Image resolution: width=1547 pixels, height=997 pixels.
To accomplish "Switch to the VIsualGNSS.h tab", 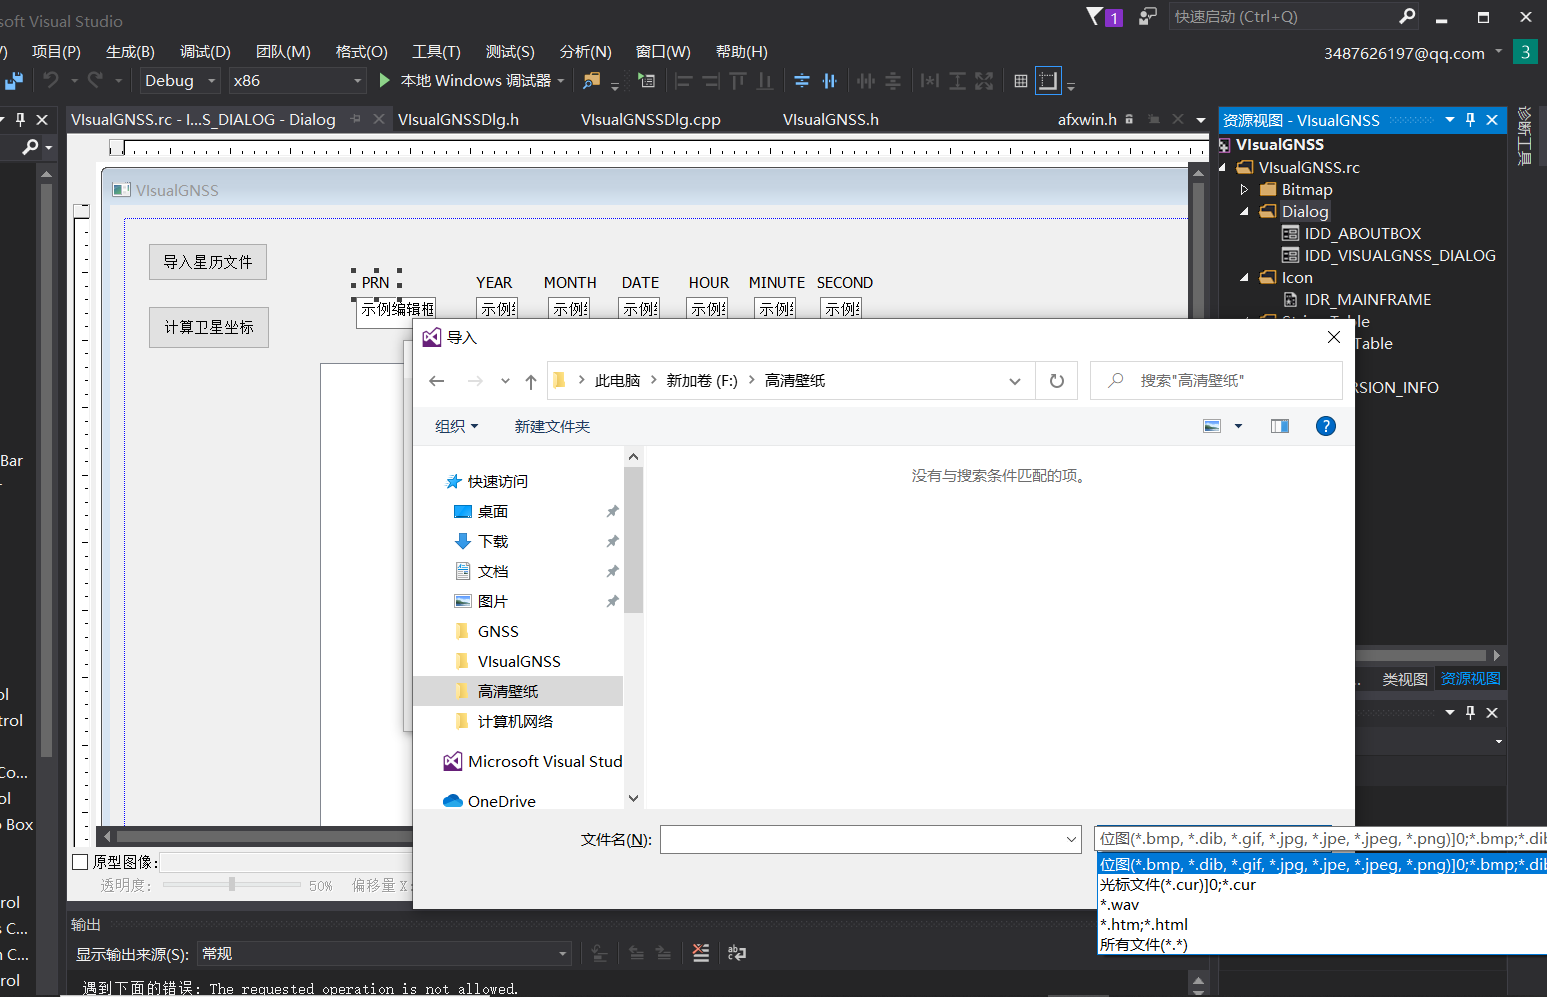I will click(x=831, y=119).
